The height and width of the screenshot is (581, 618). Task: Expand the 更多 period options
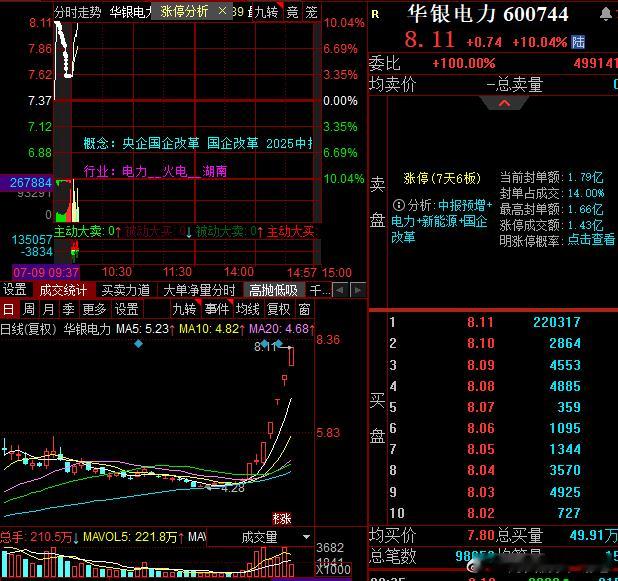coord(94,309)
